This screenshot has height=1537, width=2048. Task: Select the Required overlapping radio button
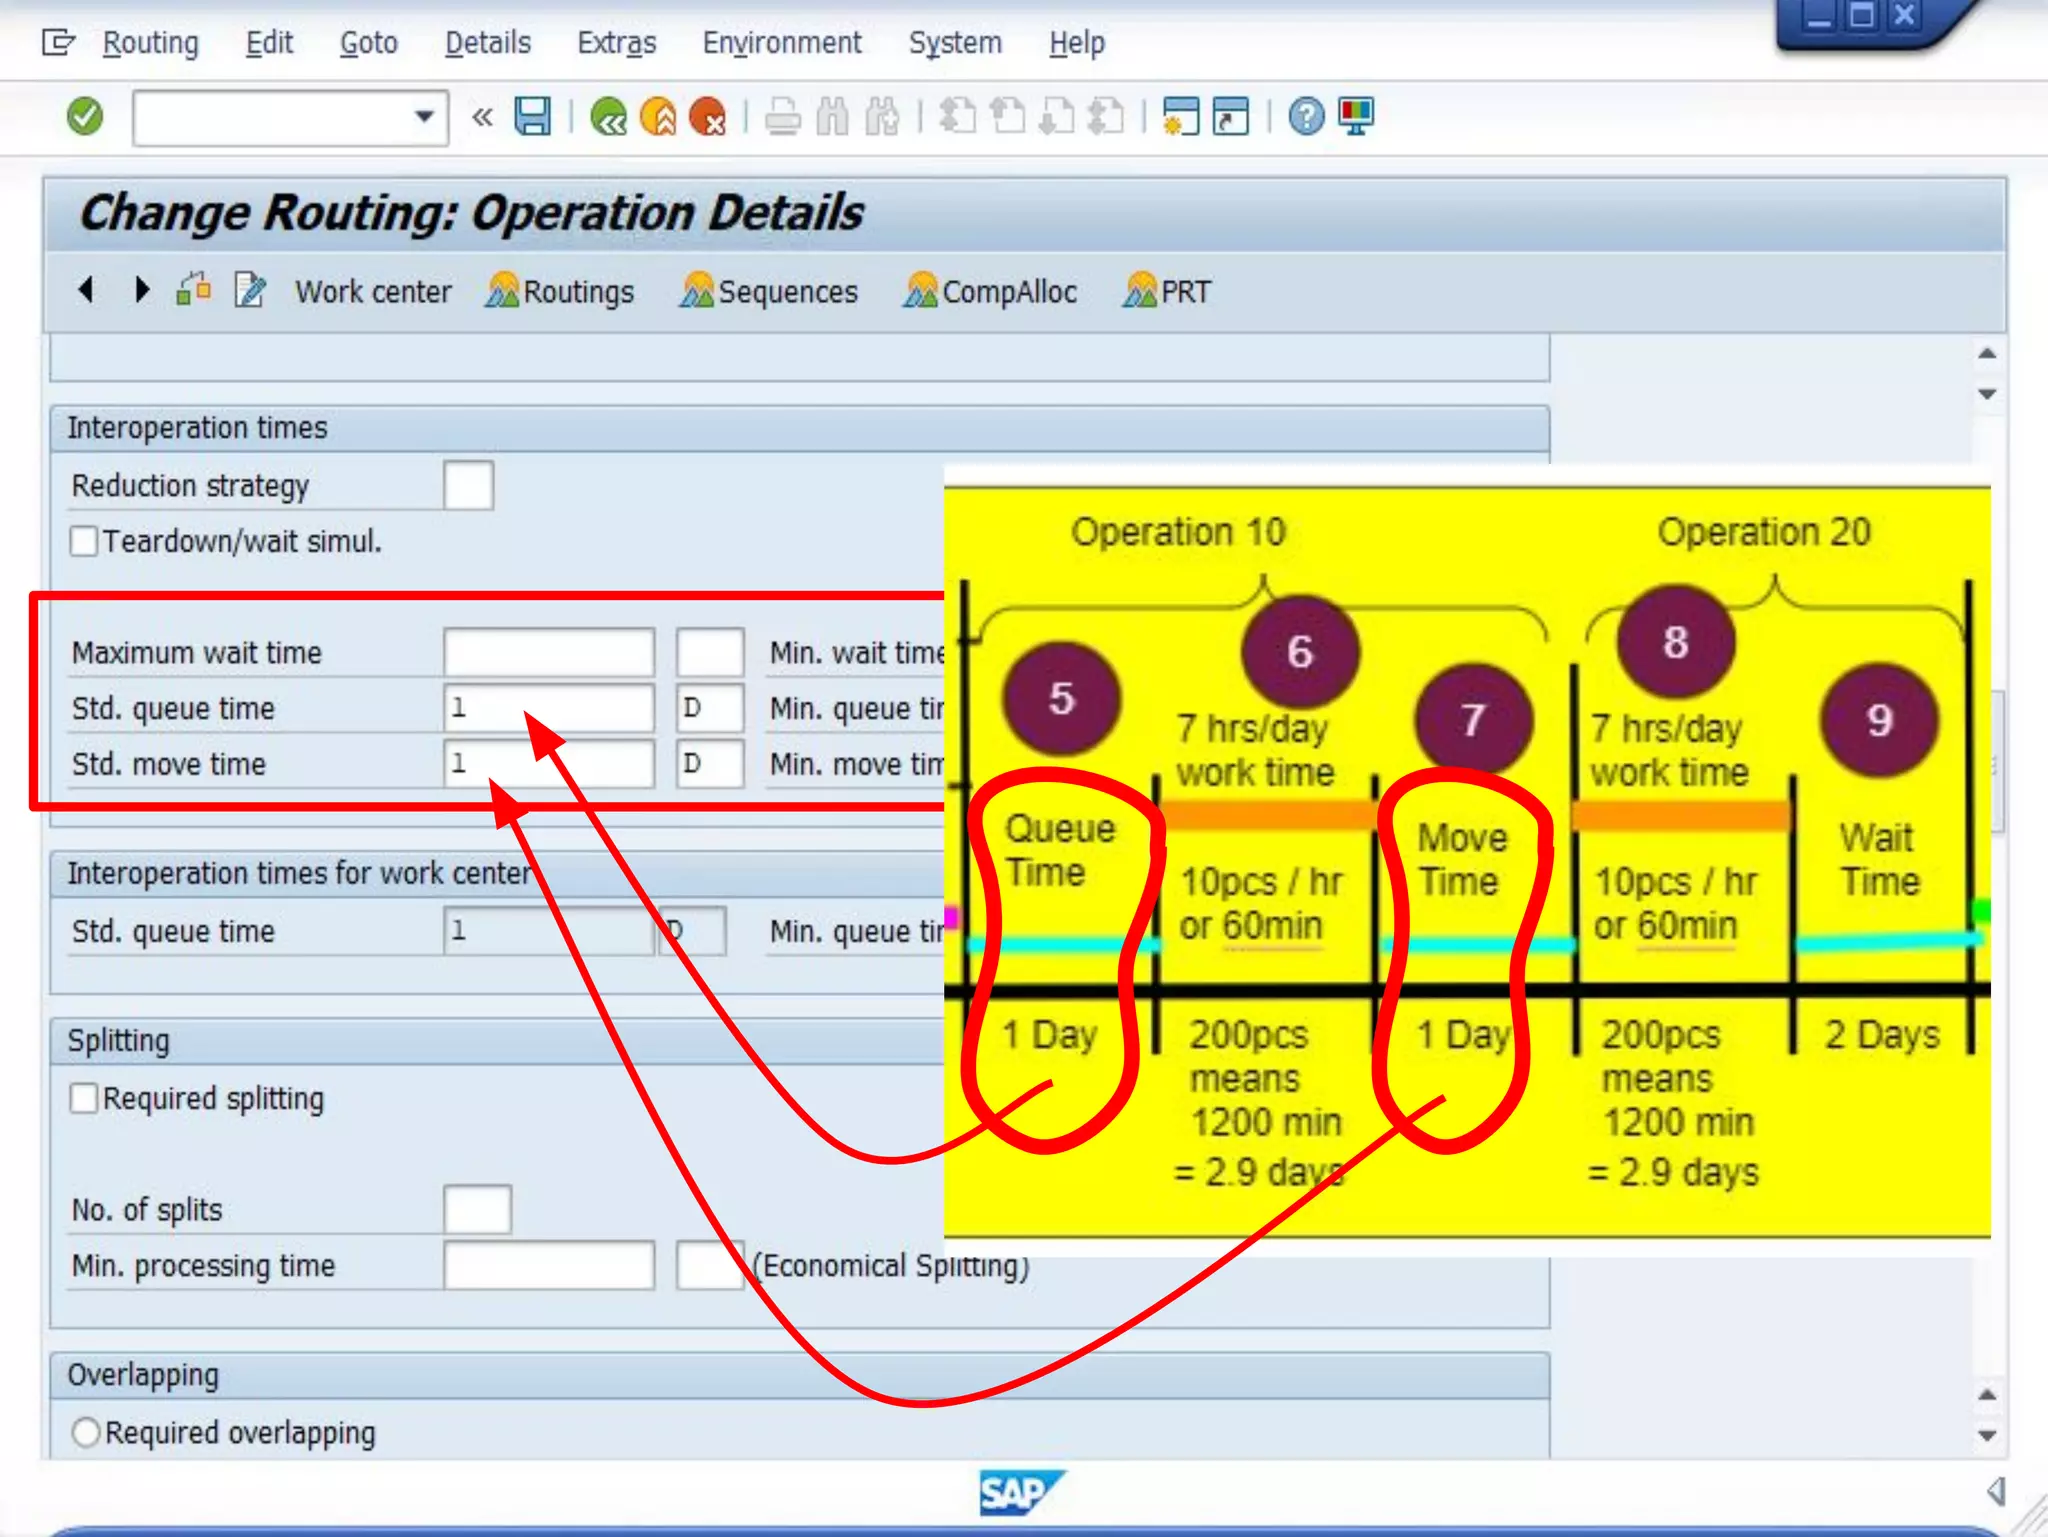pyautogui.click(x=86, y=1432)
